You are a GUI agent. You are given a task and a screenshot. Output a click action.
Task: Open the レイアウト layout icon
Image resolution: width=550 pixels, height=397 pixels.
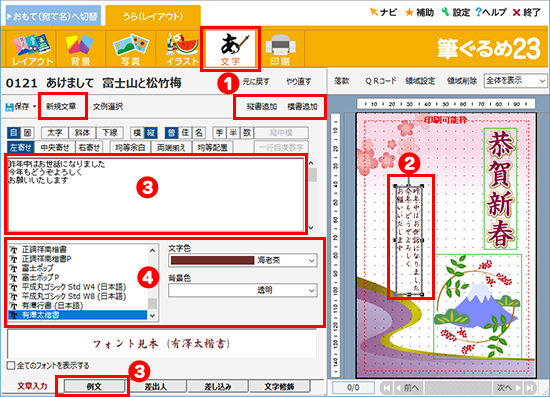(31, 49)
